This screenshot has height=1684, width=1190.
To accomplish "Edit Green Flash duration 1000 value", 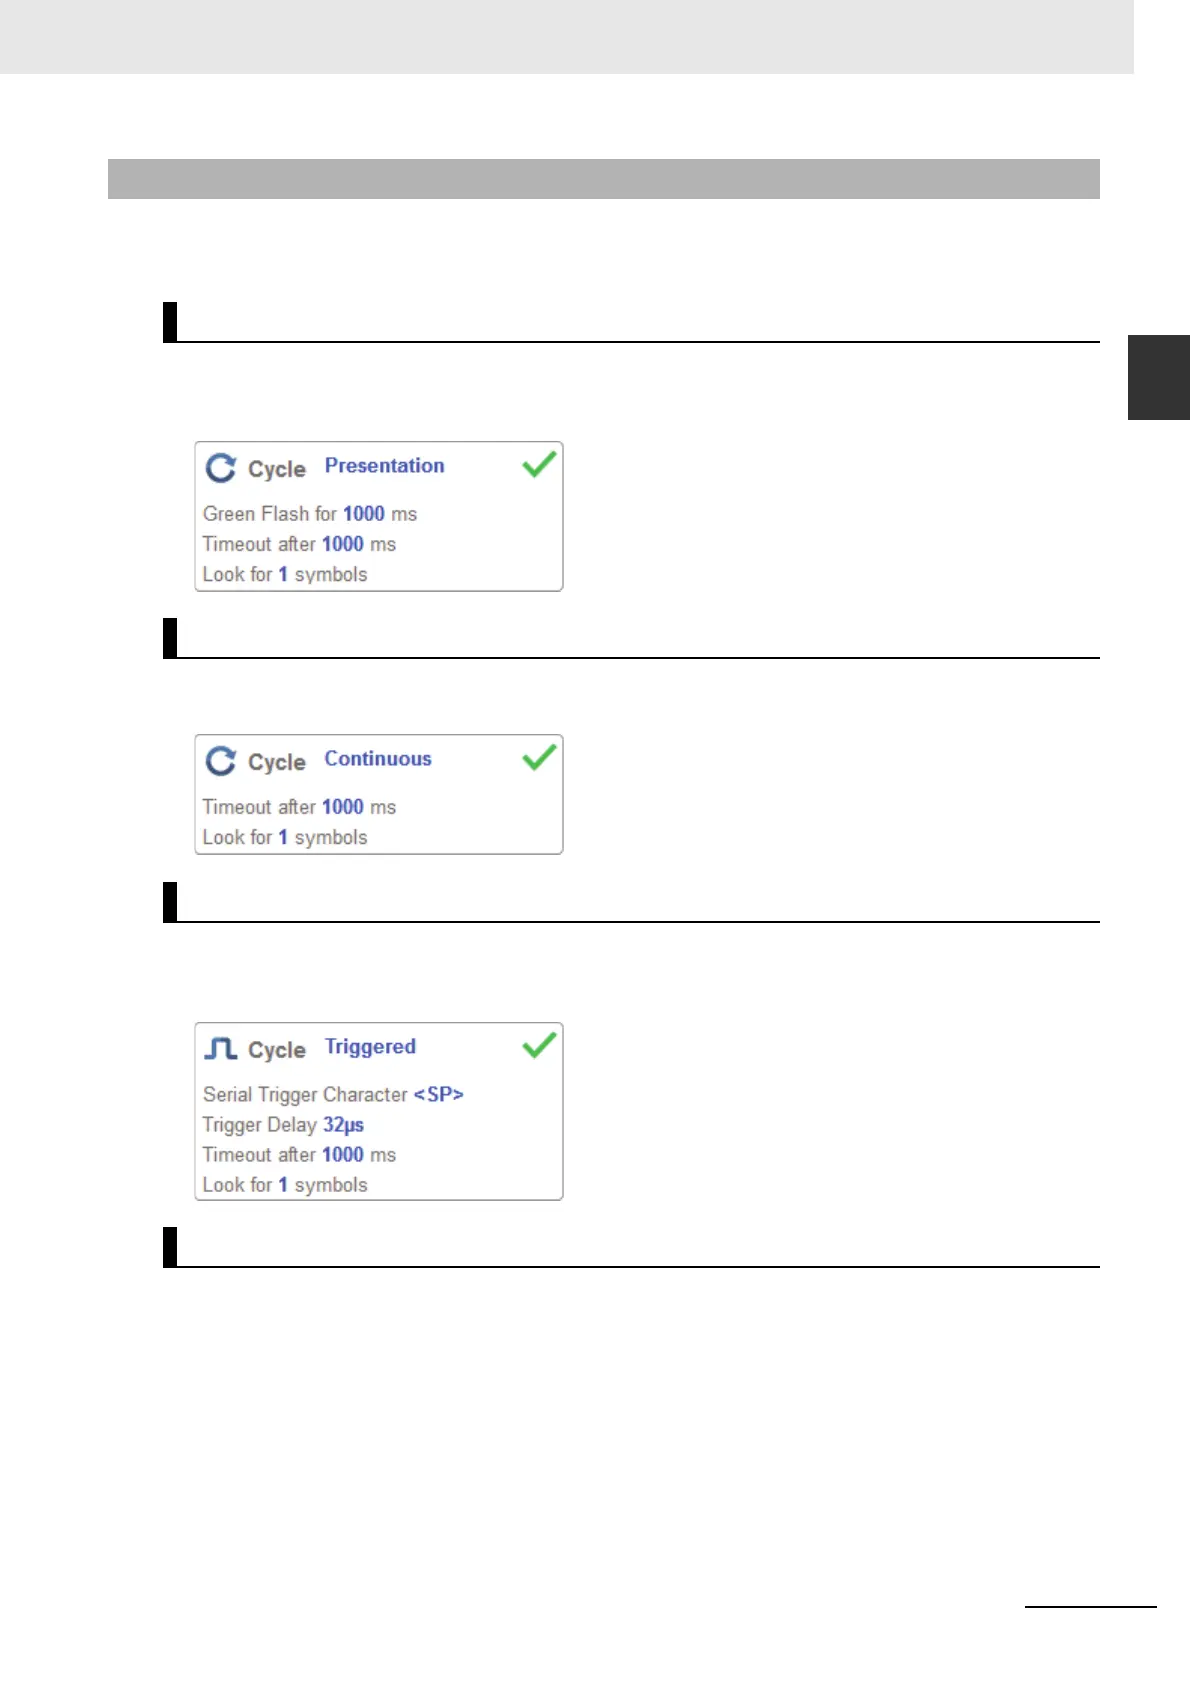I will 364,514.
